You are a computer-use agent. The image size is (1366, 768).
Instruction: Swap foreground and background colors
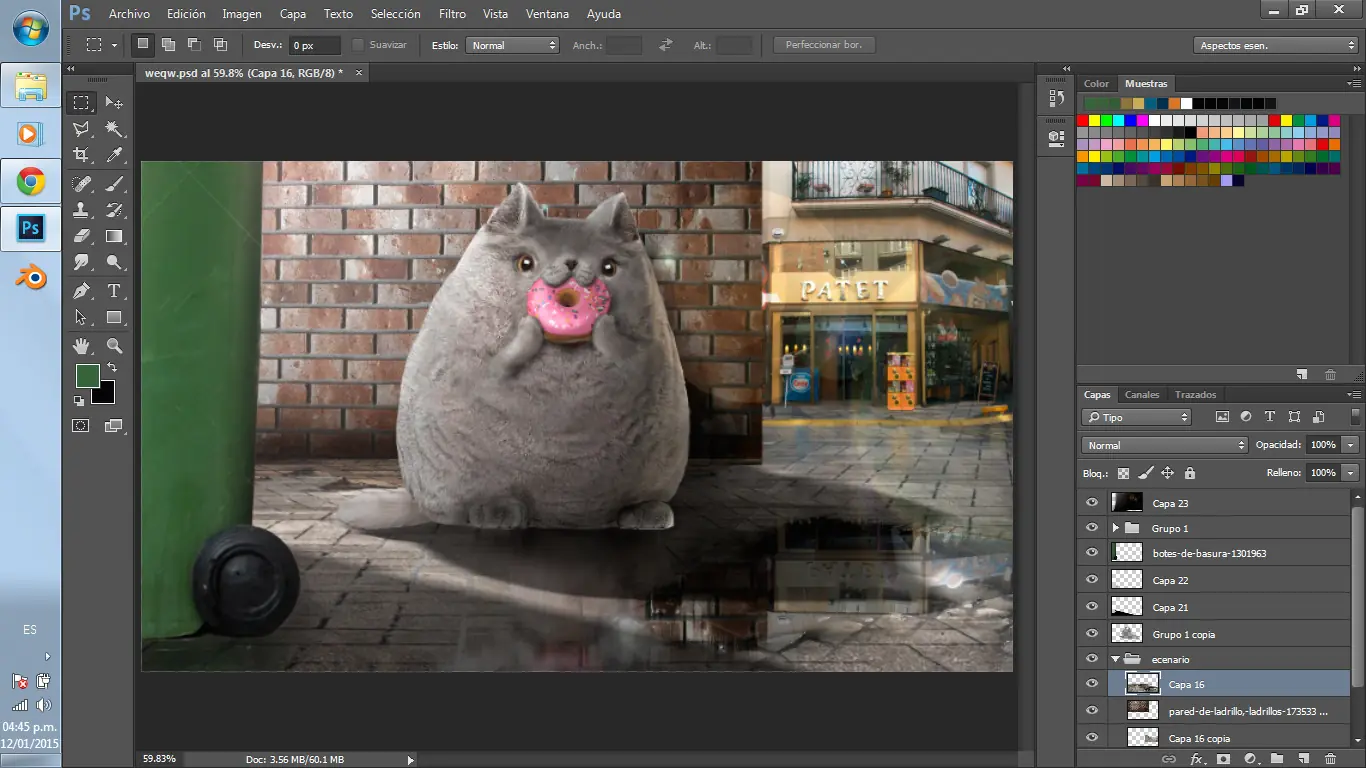[111, 368]
